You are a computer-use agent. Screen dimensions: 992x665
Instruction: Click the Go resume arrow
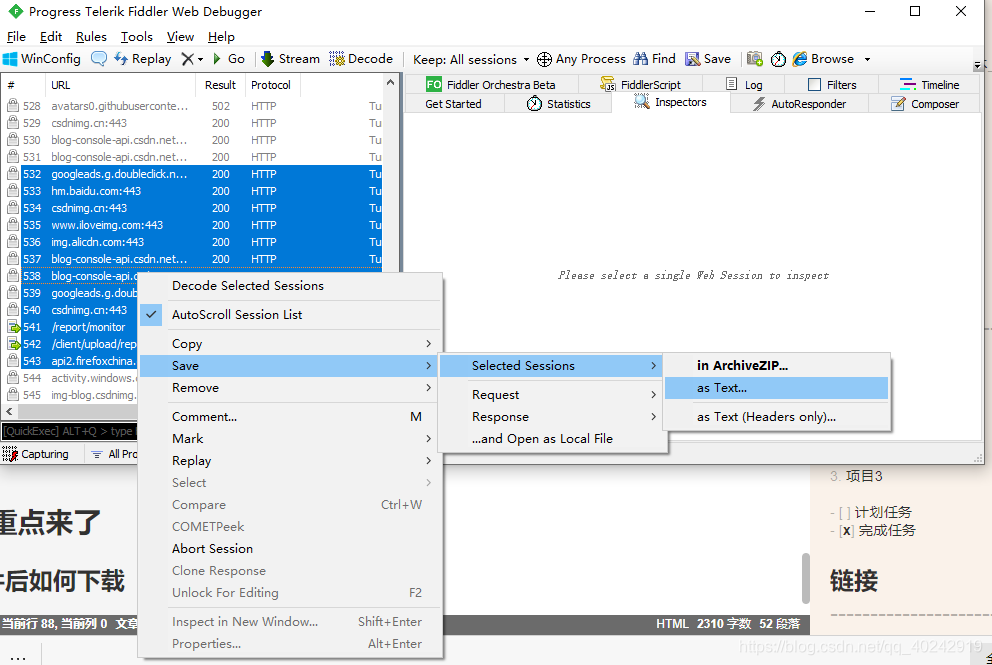217,59
